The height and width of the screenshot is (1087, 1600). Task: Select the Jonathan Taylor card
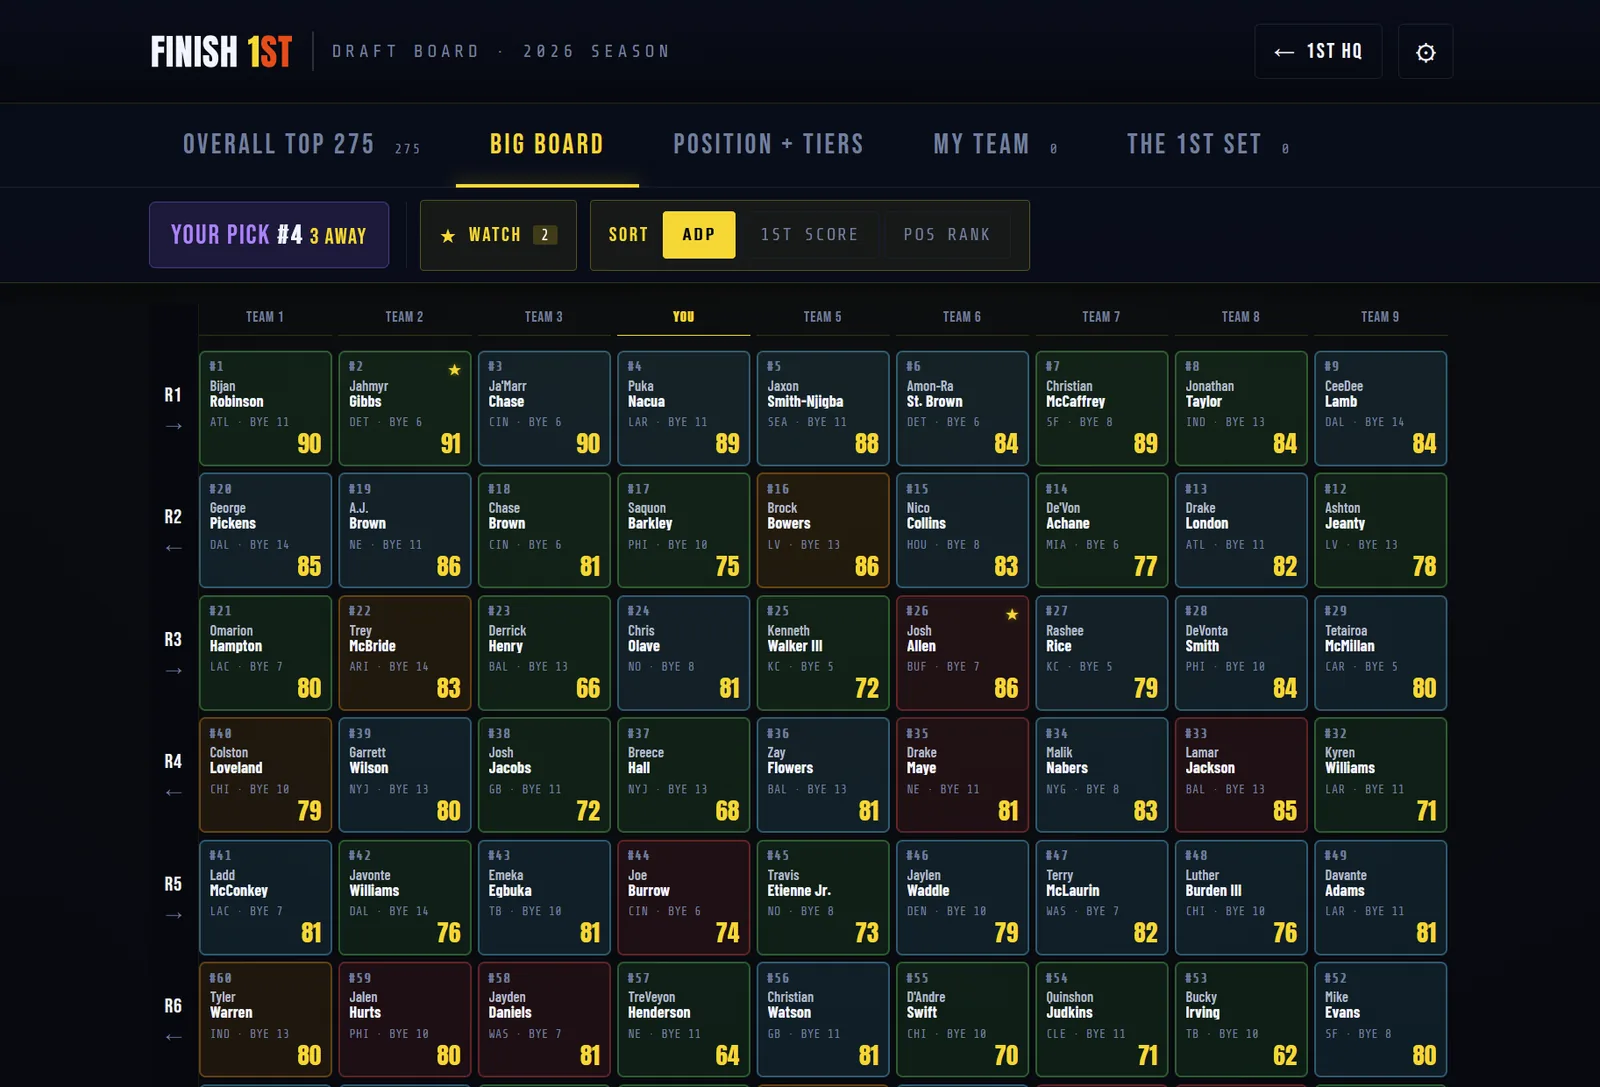pos(1241,408)
